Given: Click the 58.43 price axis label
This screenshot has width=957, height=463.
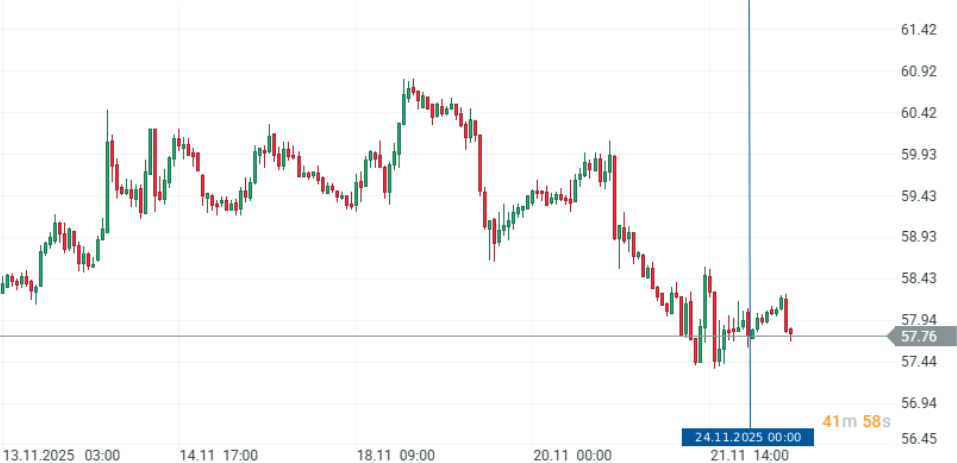Looking at the screenshot, I should [x=918, y=278].
